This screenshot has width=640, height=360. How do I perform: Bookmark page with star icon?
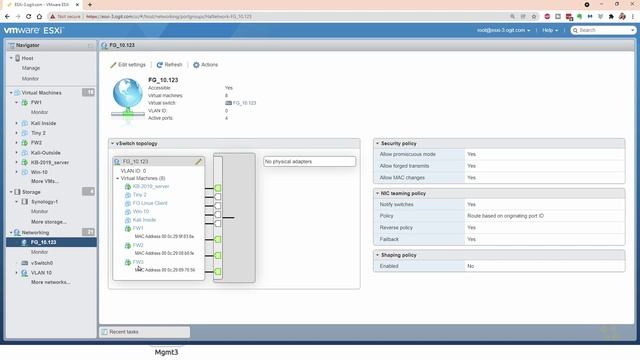tap(534, 16)
